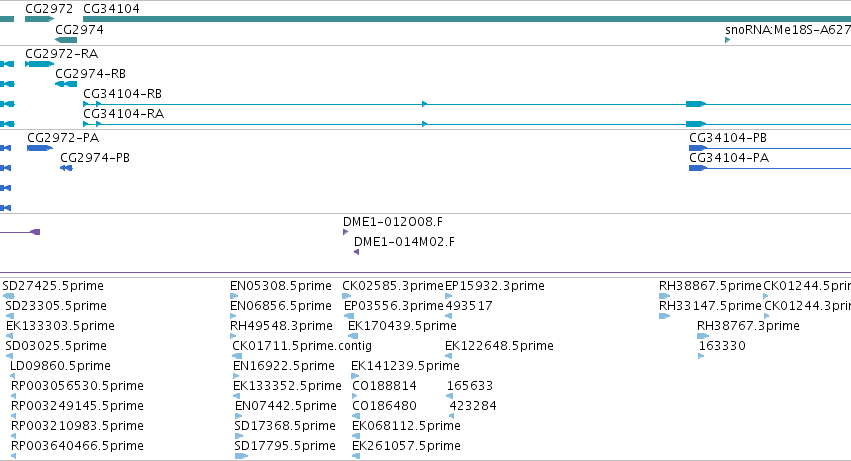Select EST RP003640466.5prime
Screen dimensions: 851x461
pyautogui.click(x=77, y=446)
